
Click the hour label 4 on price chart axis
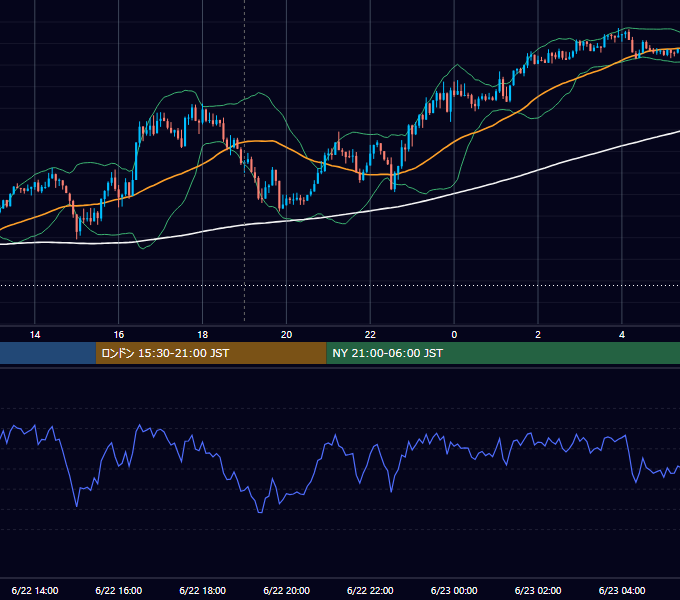(622, 335)
